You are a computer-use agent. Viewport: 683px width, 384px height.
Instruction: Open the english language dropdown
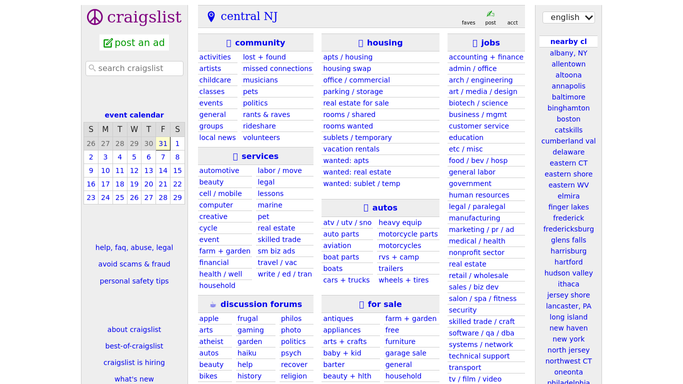click(x=568, y=17)
